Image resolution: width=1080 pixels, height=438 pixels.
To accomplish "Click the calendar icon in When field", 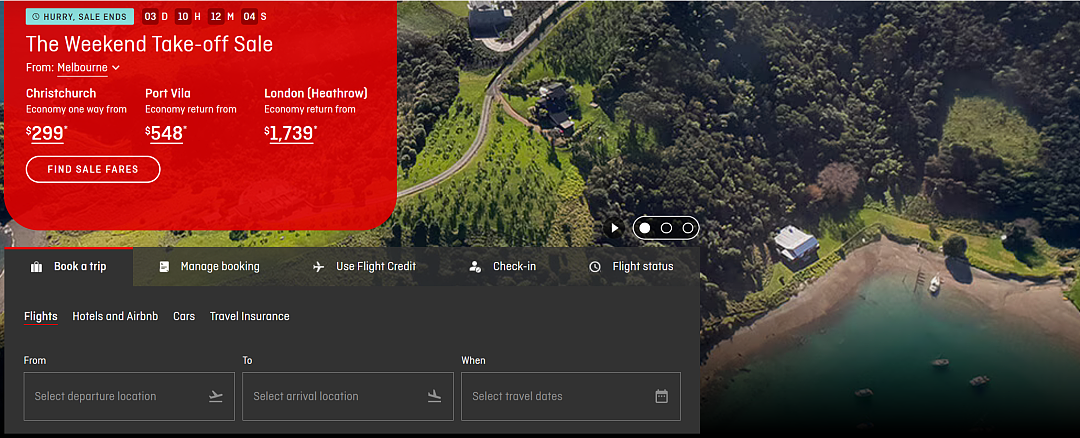I will pos(661,396).
